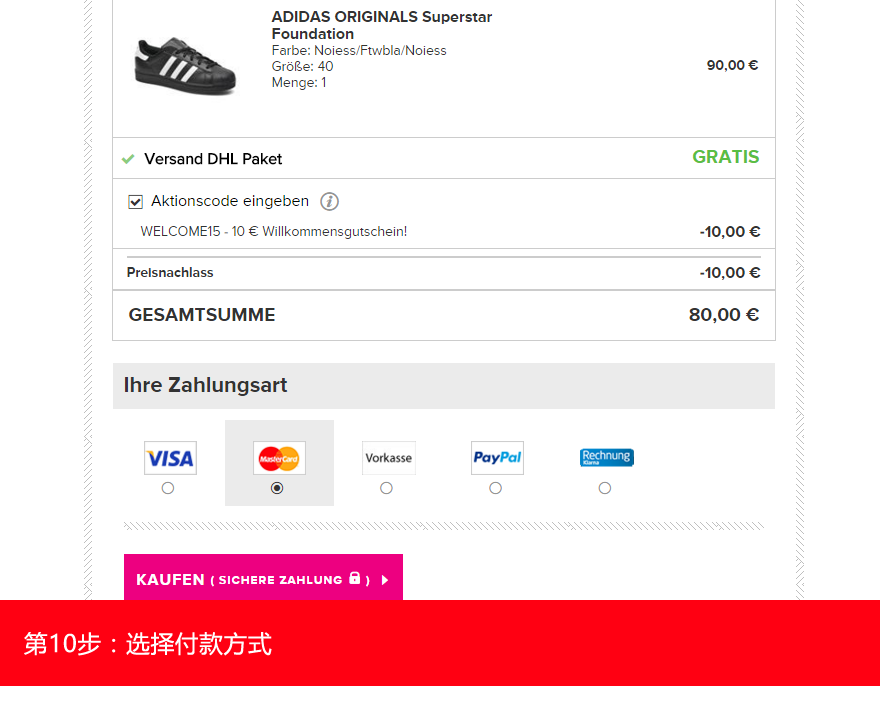The image size is (880, 706).
Task: Click the Vorkasse payment logo
Action: click(x=388, y=458)
